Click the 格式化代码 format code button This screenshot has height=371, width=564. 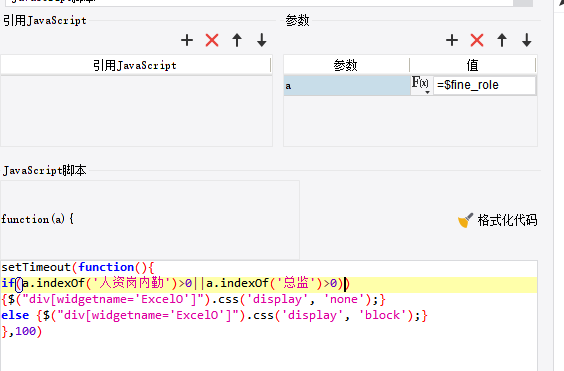pyautogui.click(x=498, y=220)
